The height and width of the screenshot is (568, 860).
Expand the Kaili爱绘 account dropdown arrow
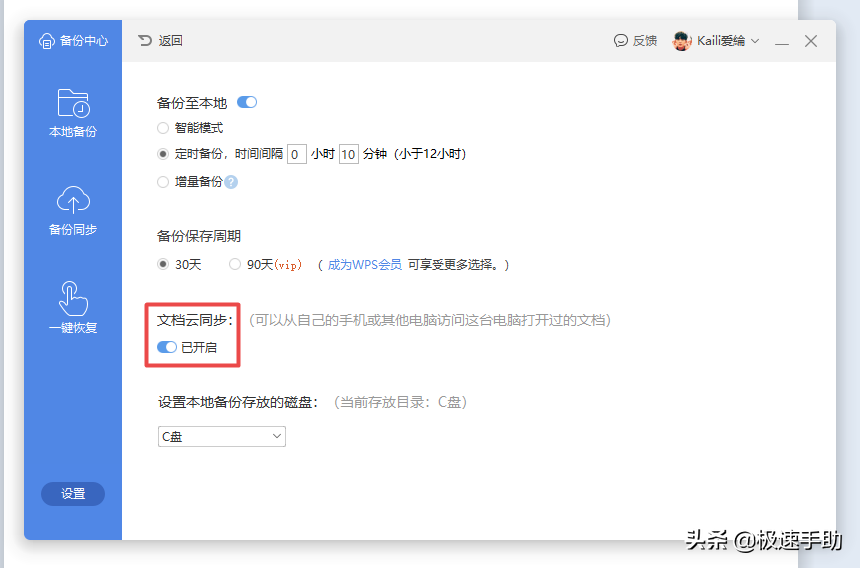[x=755, y=41]
